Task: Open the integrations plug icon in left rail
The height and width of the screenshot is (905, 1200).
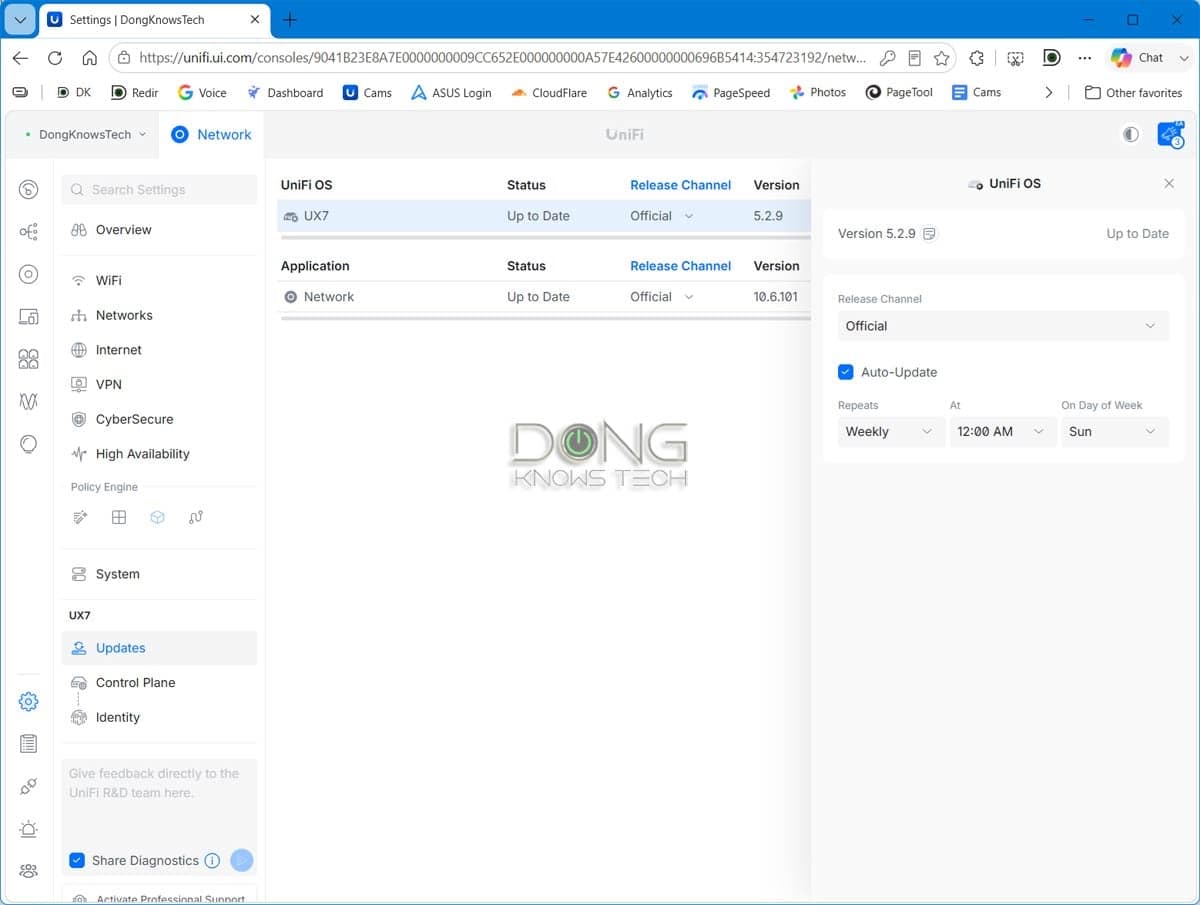Action: (28, 787)
